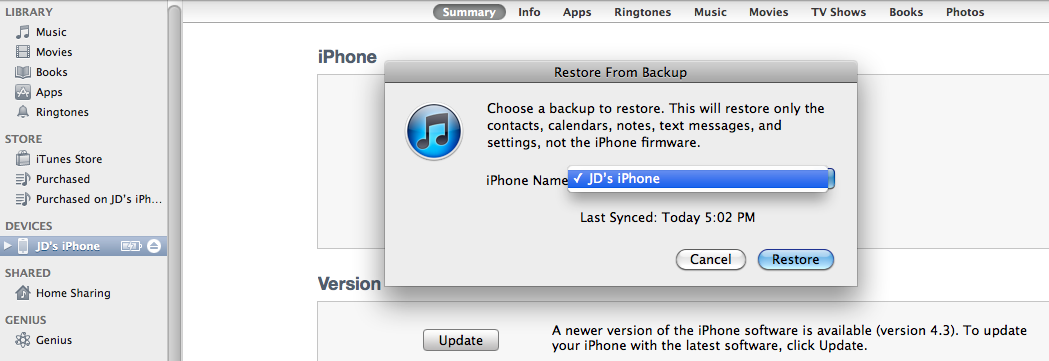Switch to the Info tab

[x=529, y=12]
